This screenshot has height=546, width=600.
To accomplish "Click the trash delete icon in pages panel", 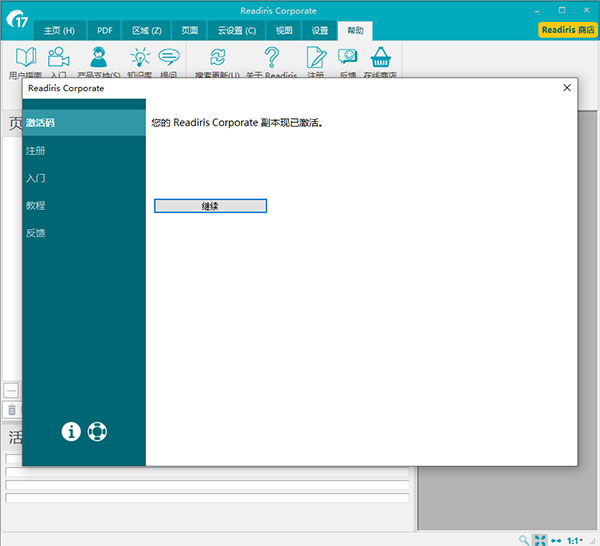I will pyautogui.click(x=12, y=410).
